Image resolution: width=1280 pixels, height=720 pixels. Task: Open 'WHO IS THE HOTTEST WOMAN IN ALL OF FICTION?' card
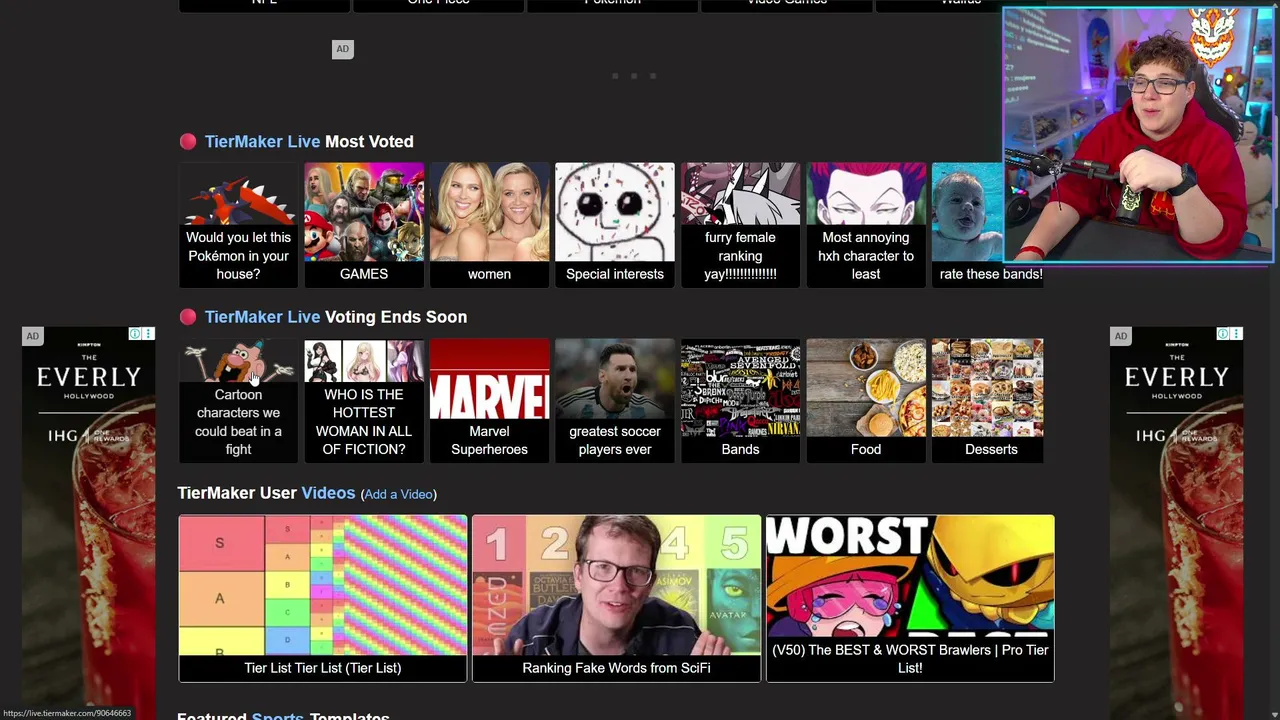364,400
